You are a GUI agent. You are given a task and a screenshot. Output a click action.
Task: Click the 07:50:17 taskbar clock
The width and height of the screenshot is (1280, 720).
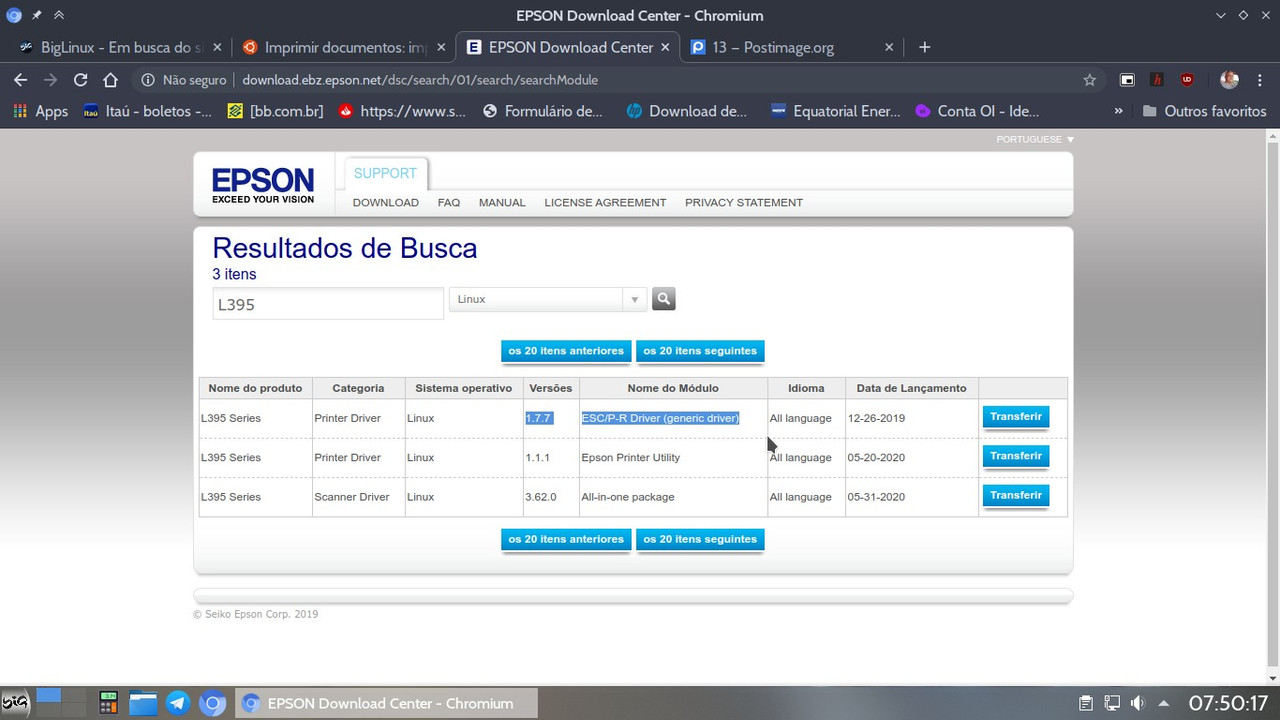[1228, 703]
